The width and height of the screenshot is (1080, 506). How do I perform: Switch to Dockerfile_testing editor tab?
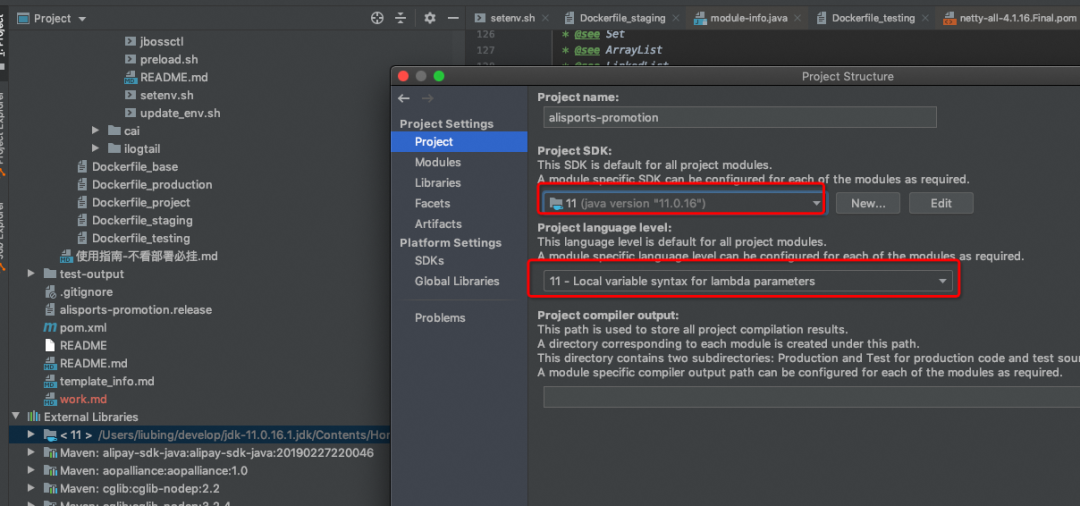point(865,19)
